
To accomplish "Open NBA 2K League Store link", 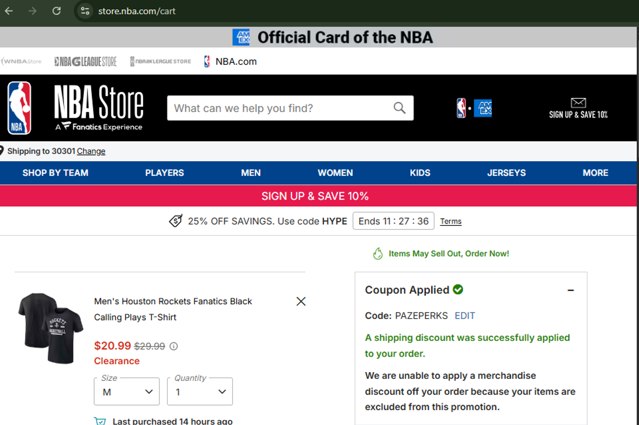I will pos(160,62).
